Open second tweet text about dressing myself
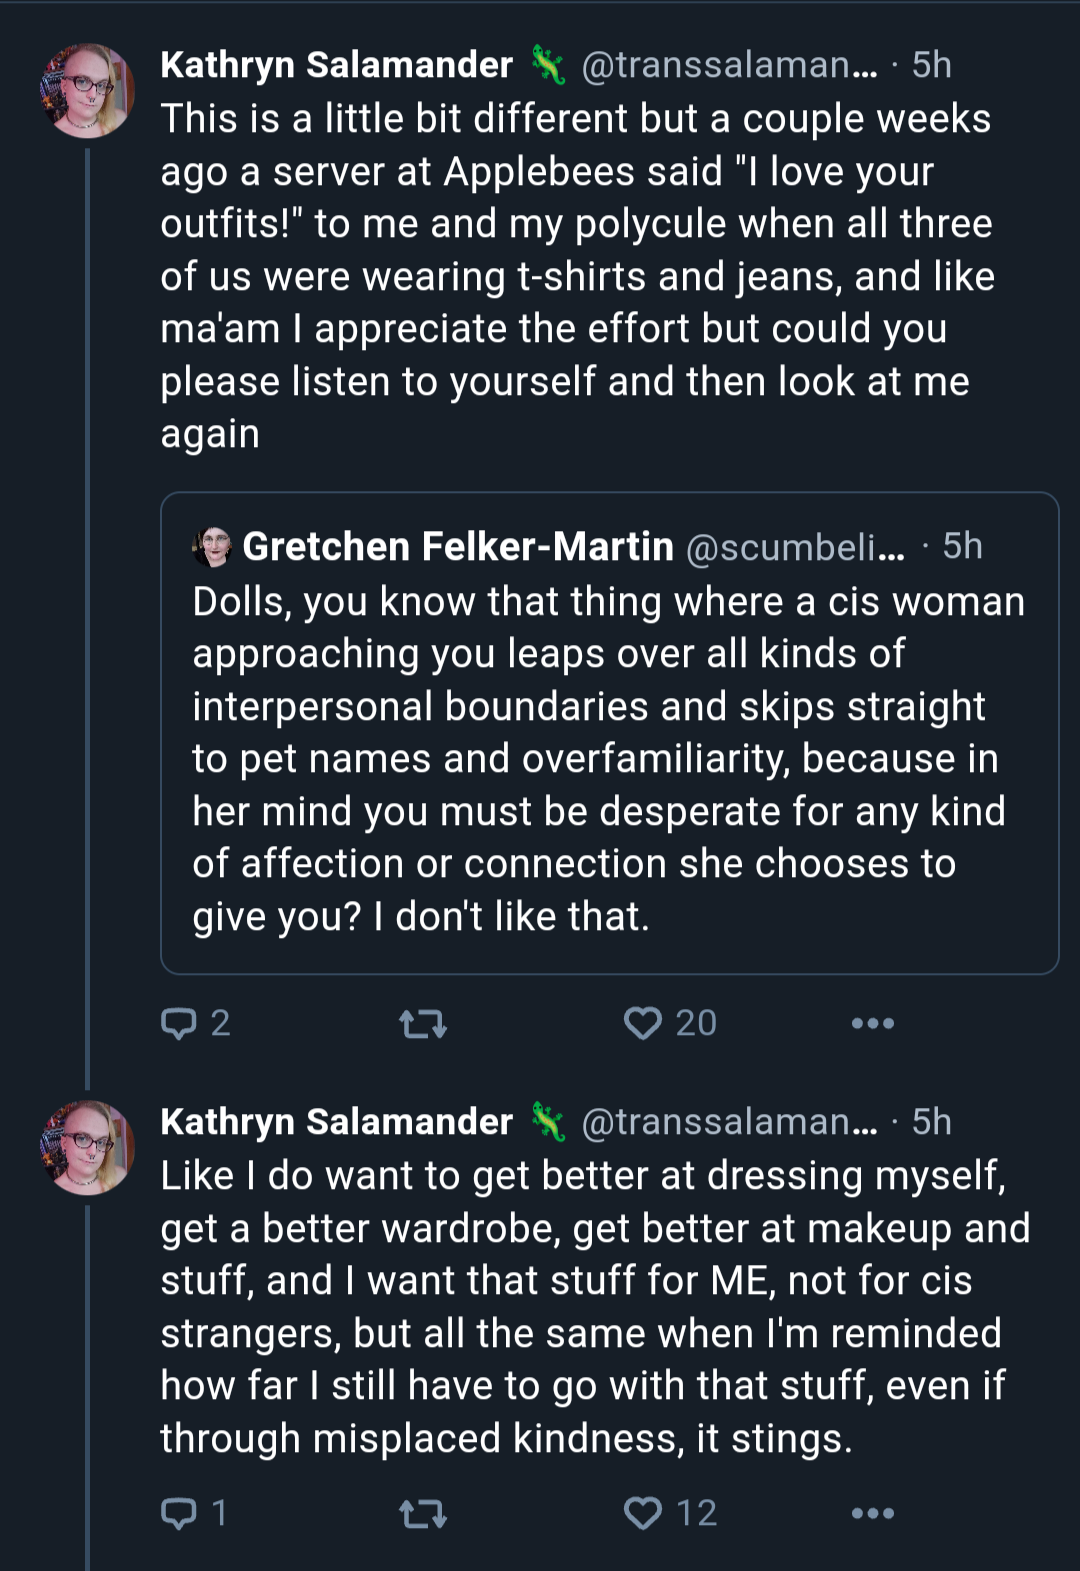Image resolution: width=1080 pixels, height=1571 pixels. pyautogui.click(x=595, y=1307)
